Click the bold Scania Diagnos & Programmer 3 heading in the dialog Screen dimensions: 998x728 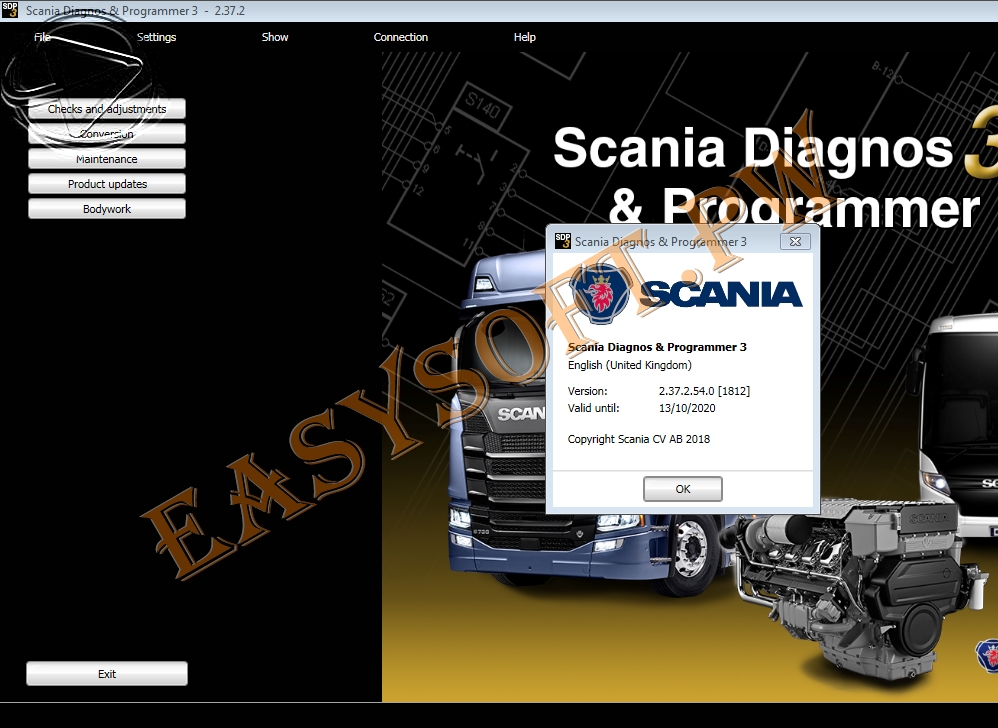(x=657, y=347)
